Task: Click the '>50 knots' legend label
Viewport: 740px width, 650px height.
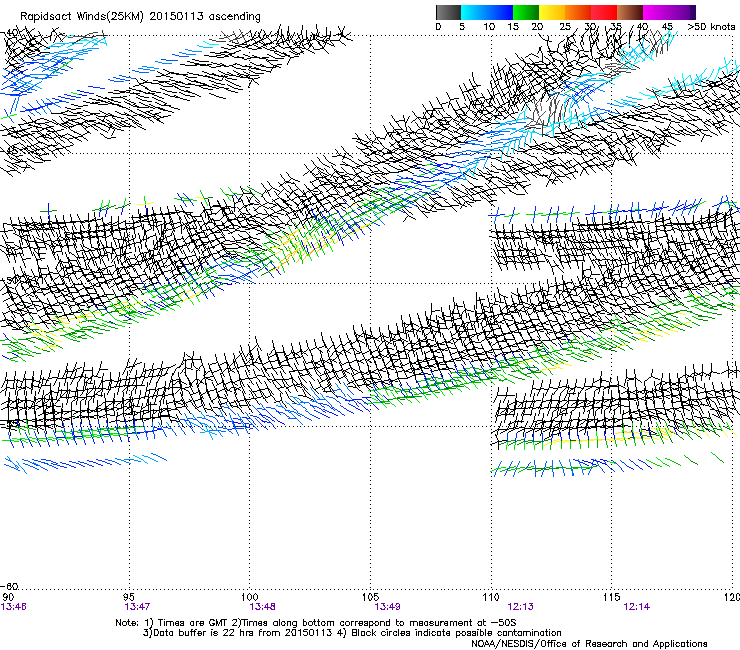Action: click(x=711, y=27)
